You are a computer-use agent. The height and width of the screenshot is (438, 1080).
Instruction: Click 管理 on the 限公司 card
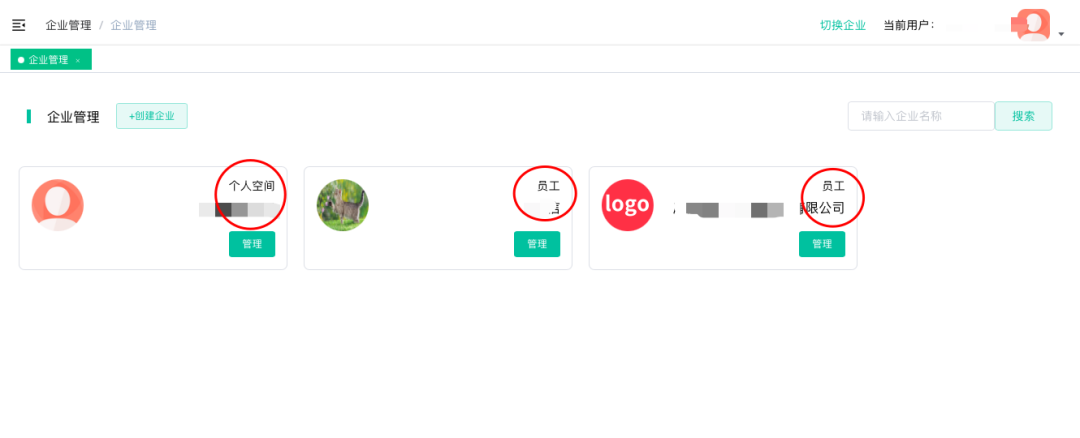point(822,244)
